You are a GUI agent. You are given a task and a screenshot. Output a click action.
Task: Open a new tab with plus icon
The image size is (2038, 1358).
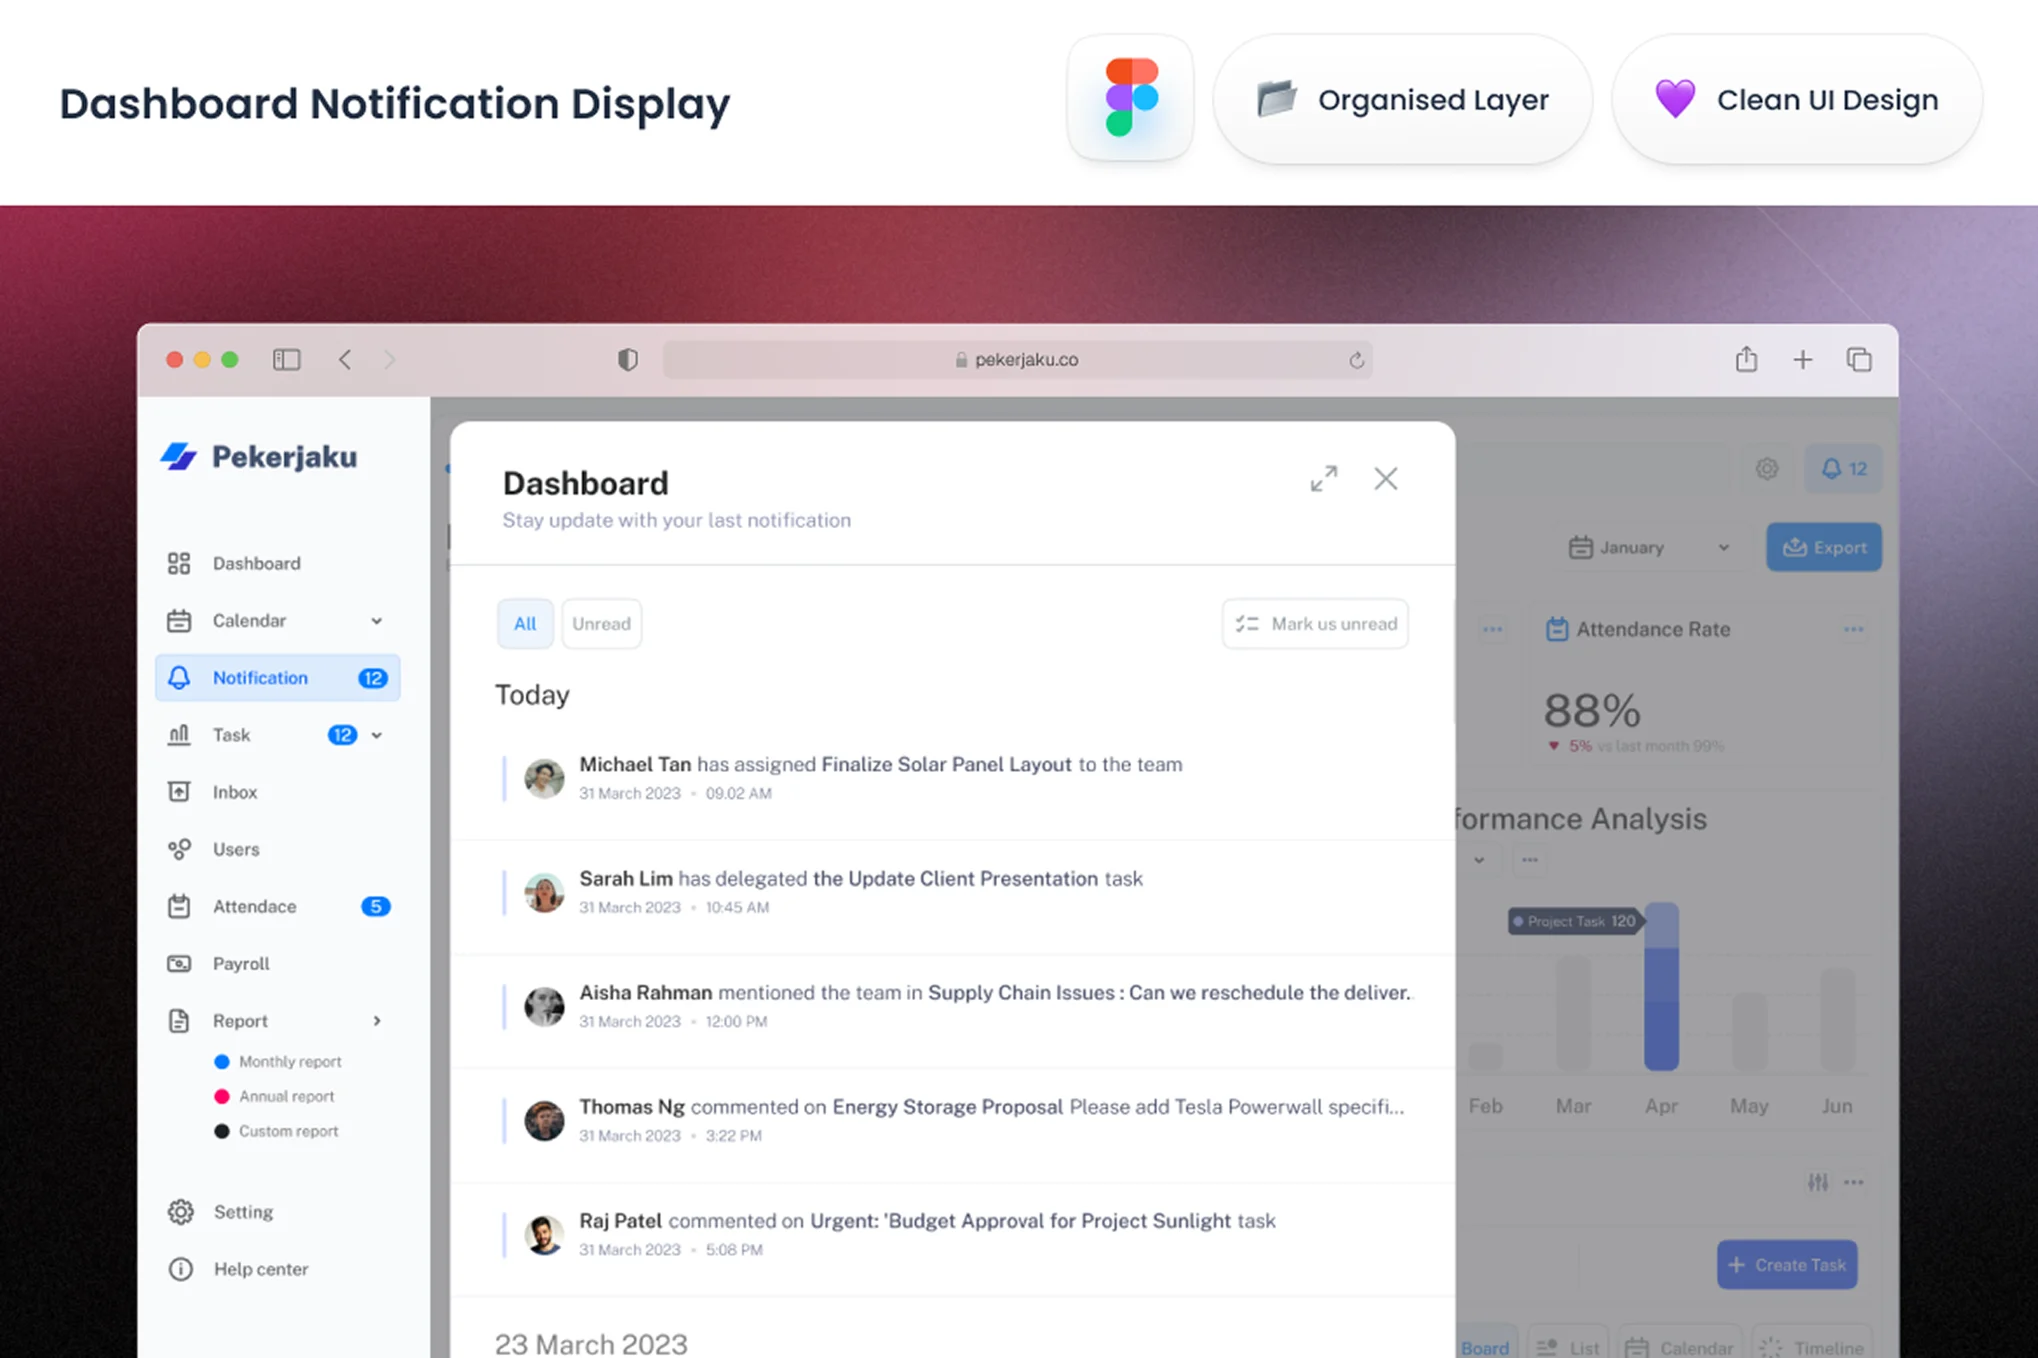(x=1802, y=359)
